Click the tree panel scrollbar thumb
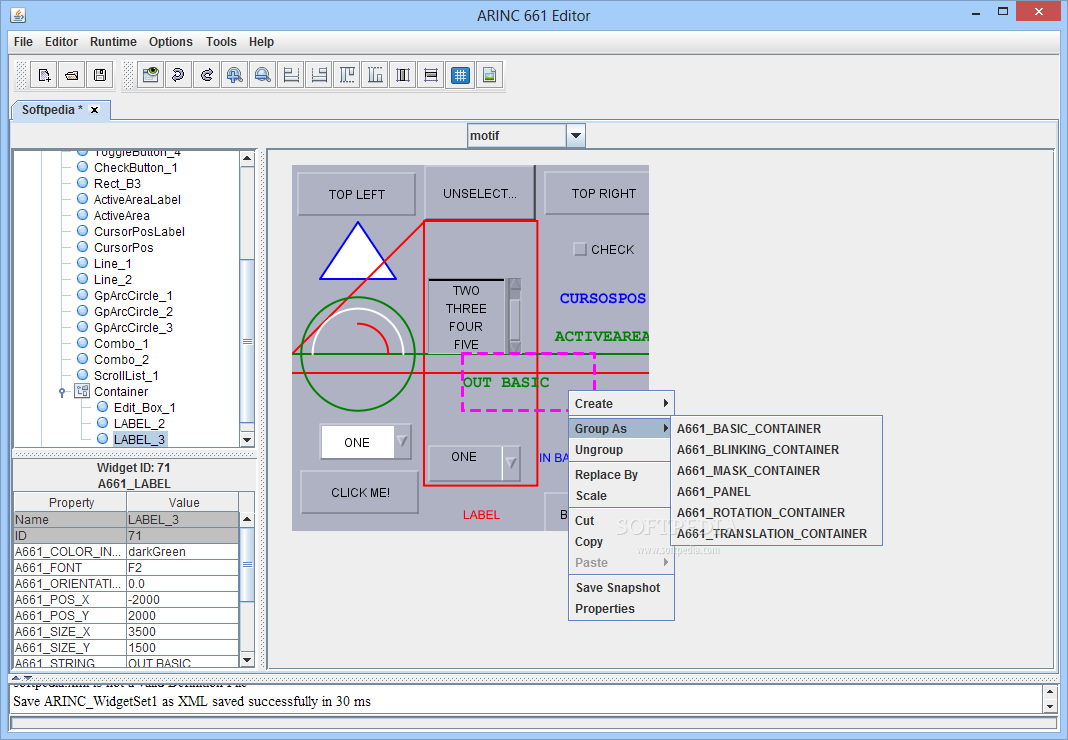The image size is (1068, 740). 247,341
